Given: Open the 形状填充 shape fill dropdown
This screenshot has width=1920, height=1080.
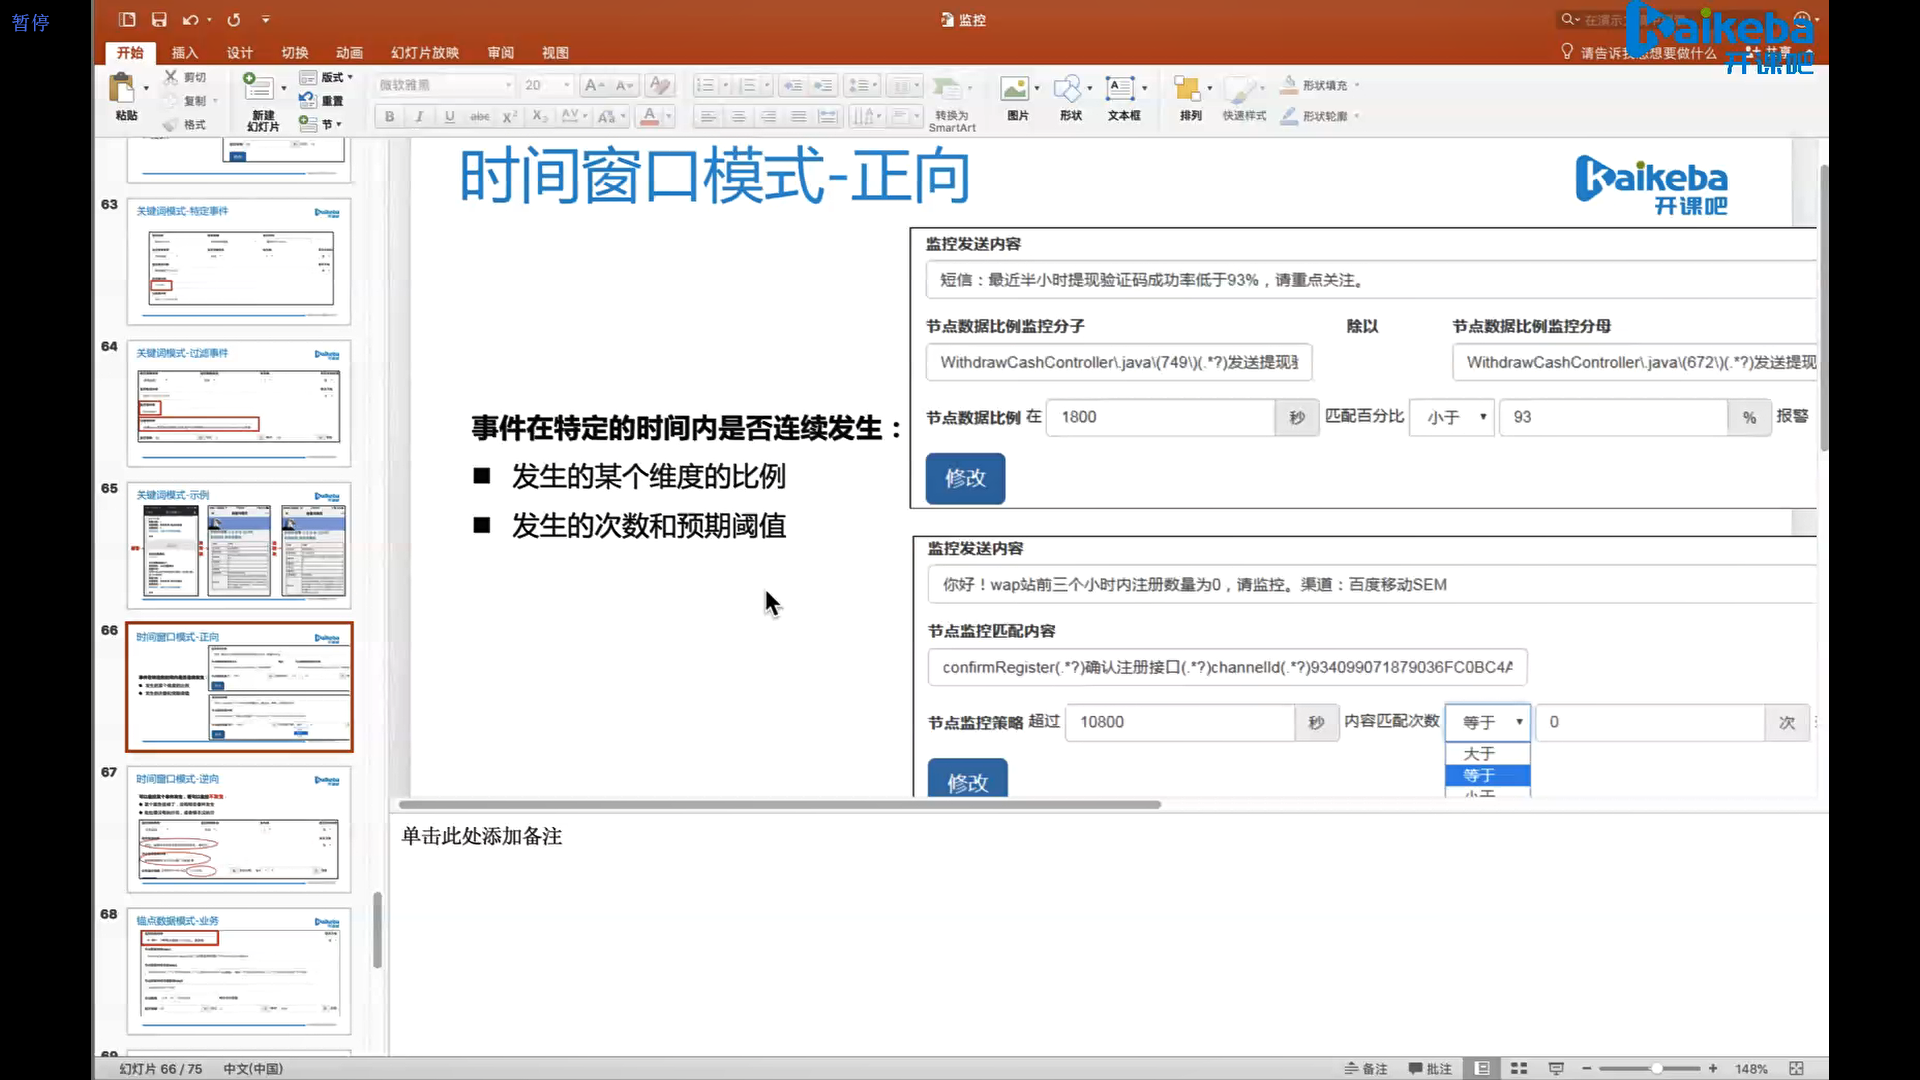Looking at the screenshot, I should [1324, 85].
